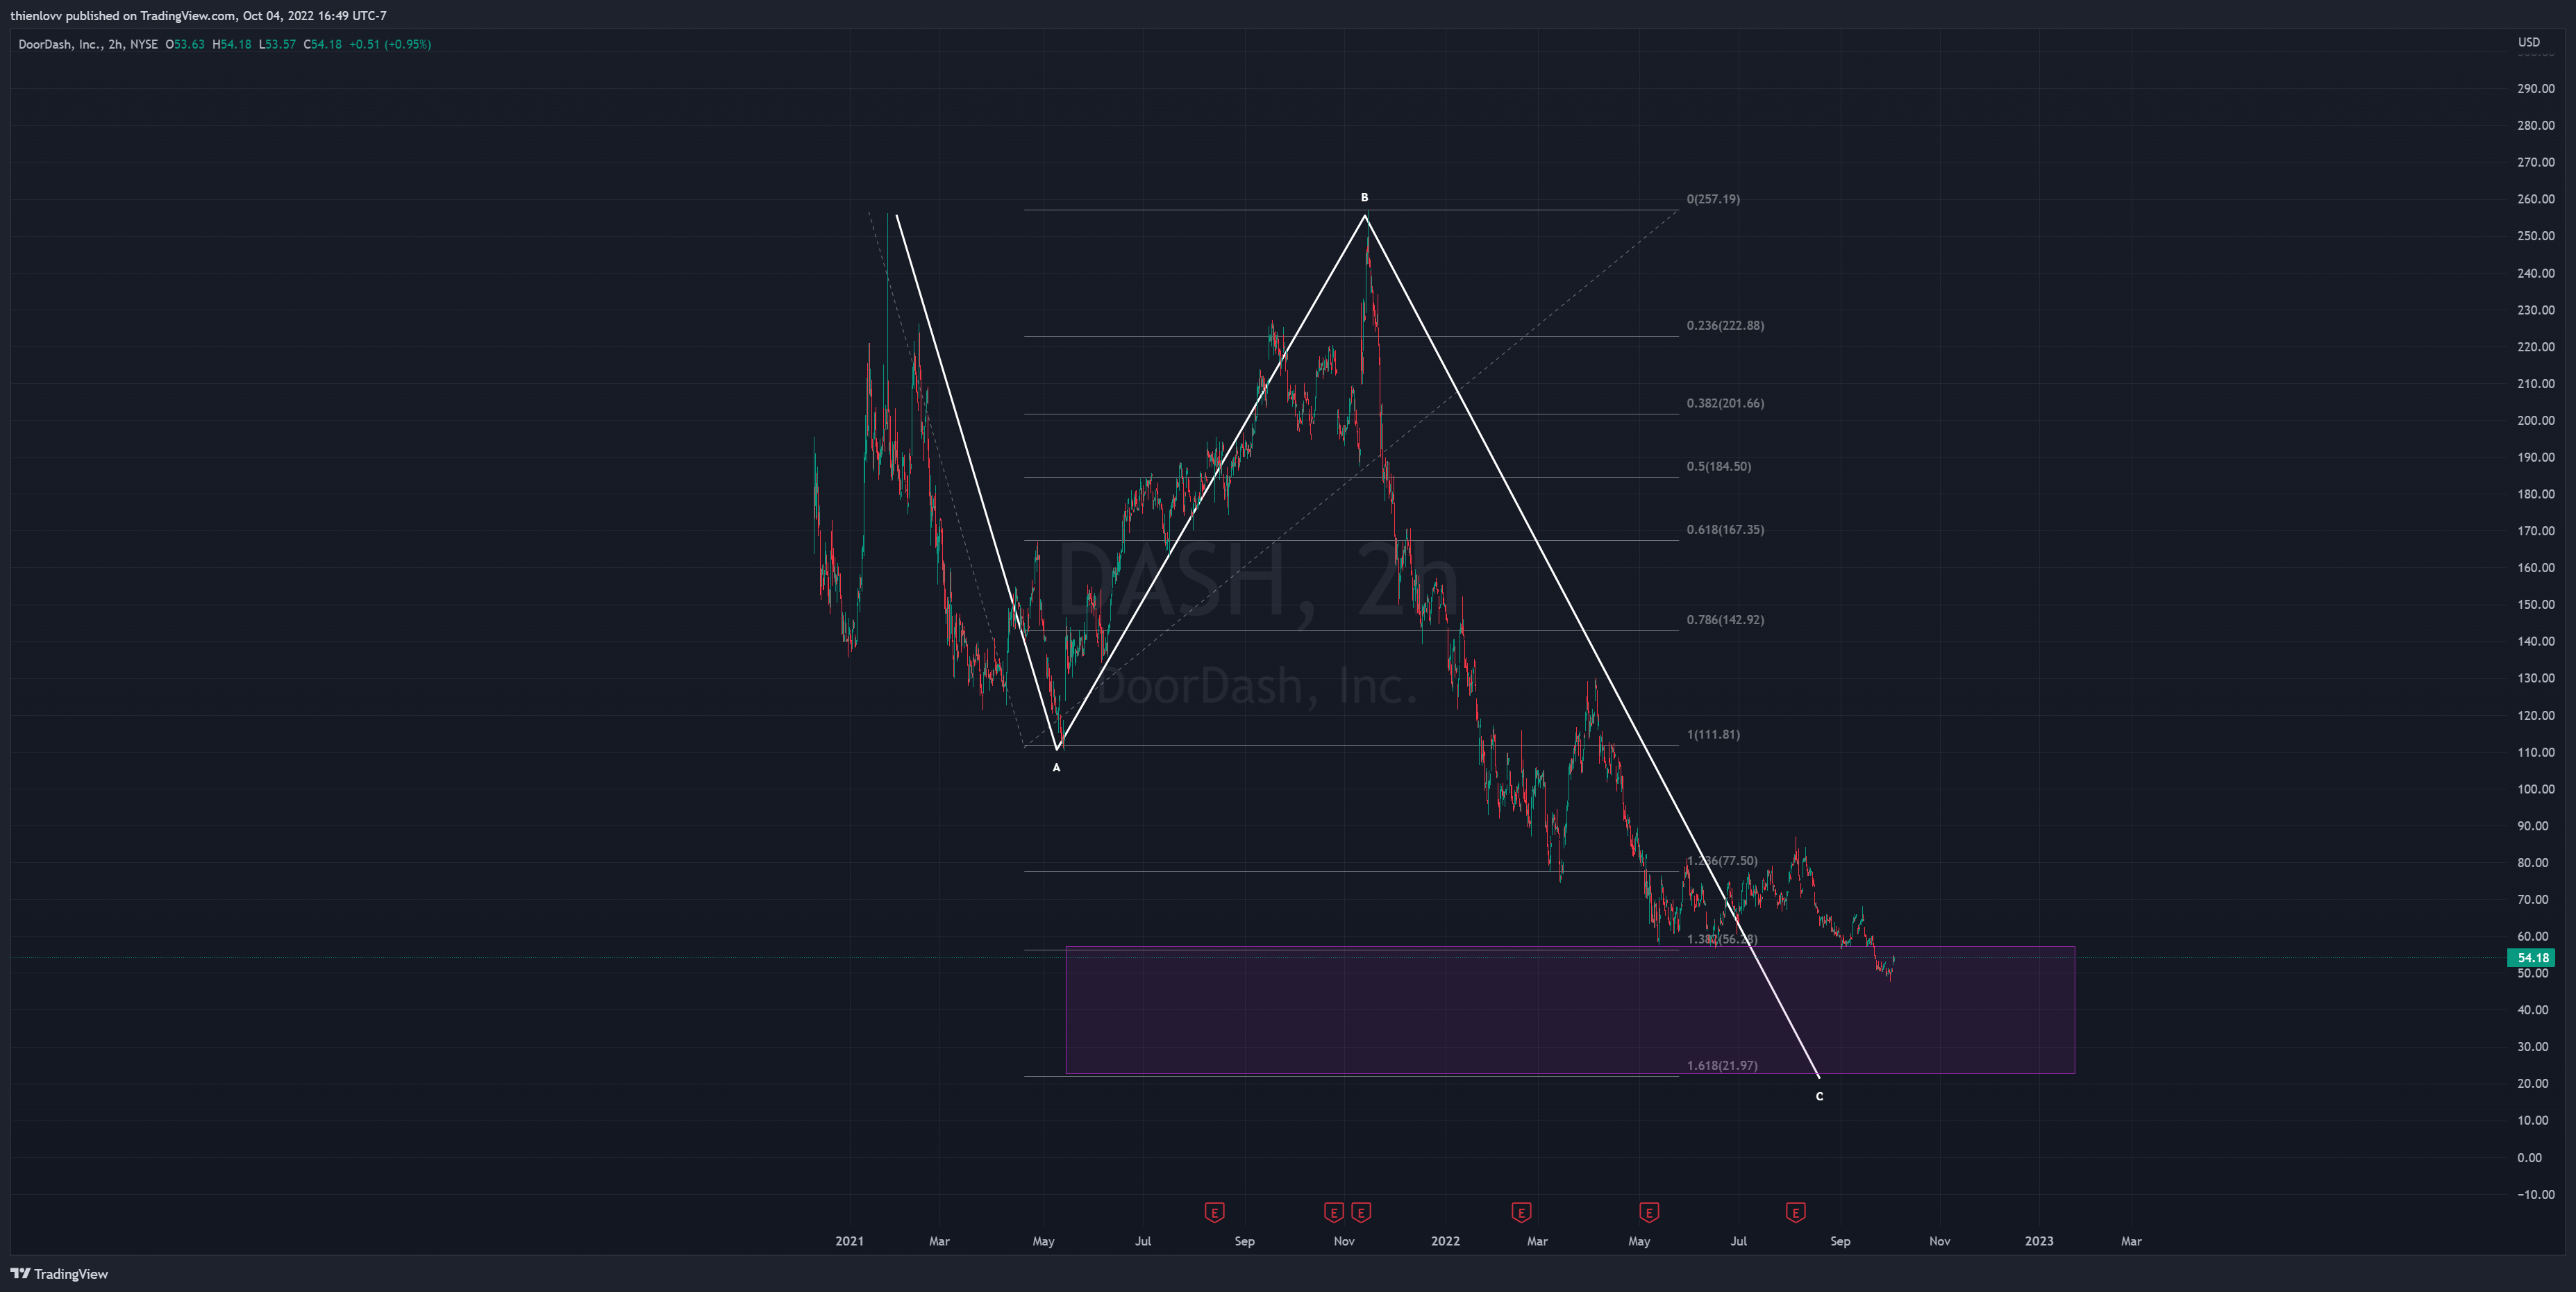Screen dimensions: 2576x1292
Task: Click the -10.00 price axis label
Action: [x=2534, y=1194]
